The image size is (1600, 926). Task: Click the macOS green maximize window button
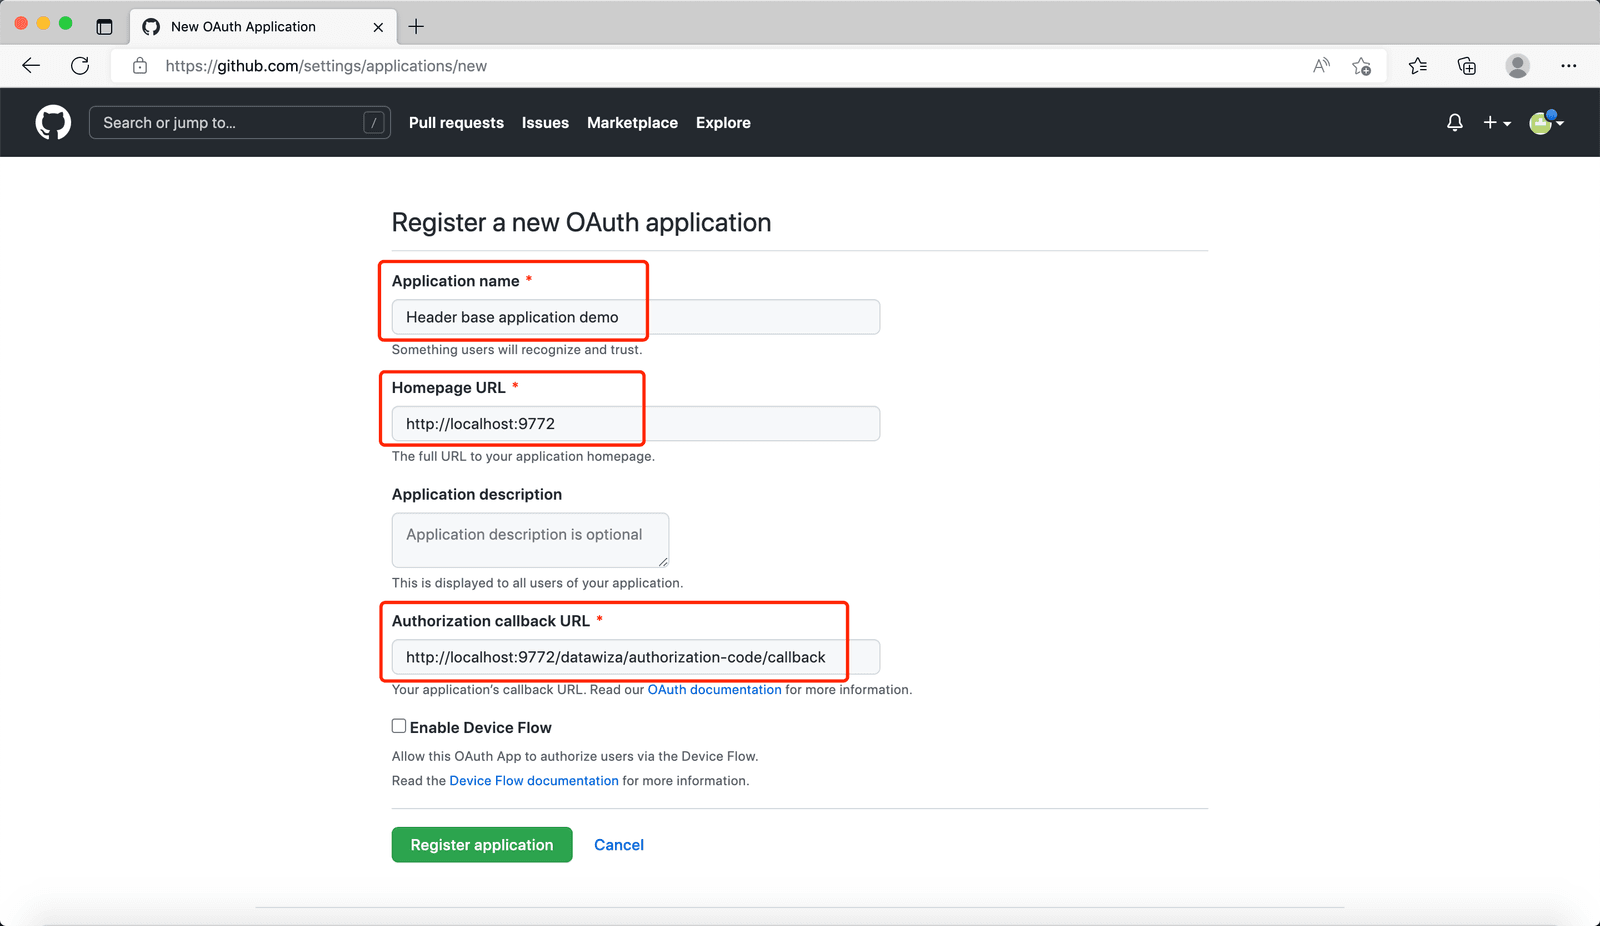pos(66,23)
